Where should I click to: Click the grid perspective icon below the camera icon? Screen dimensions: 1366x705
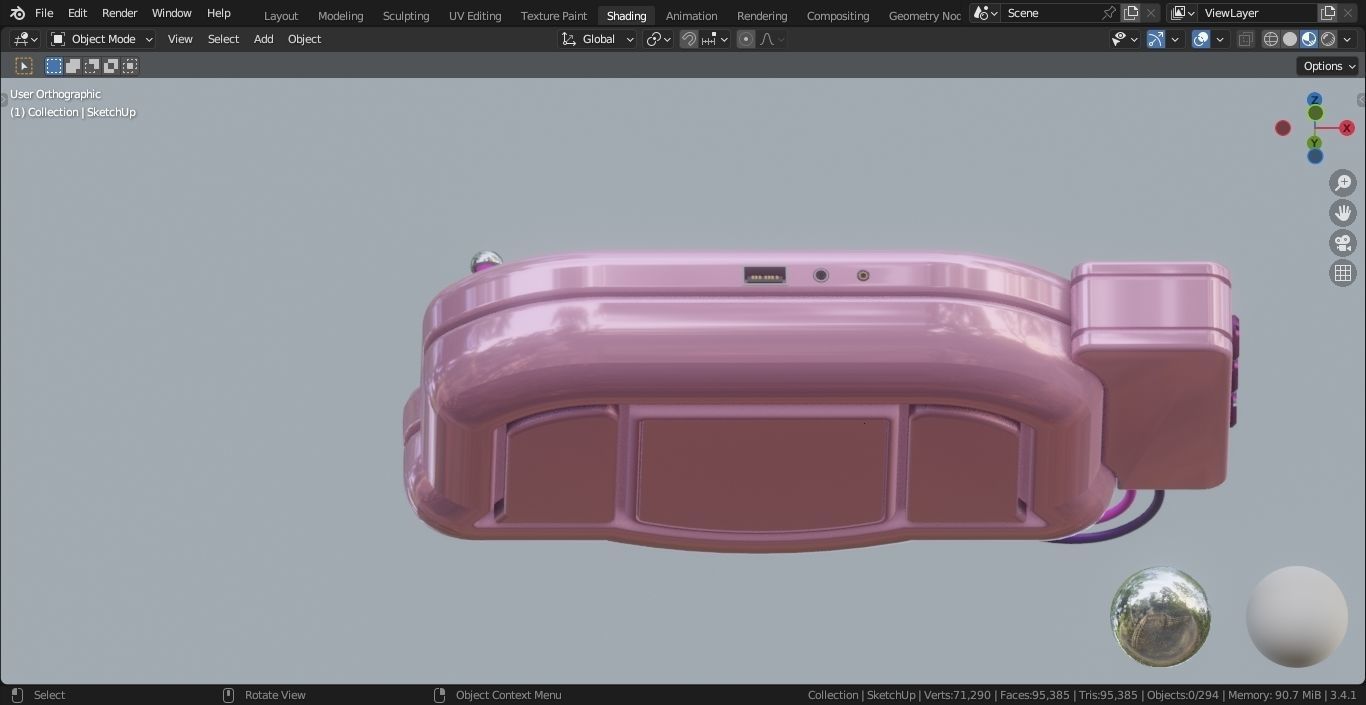(x=1343, y=272)
